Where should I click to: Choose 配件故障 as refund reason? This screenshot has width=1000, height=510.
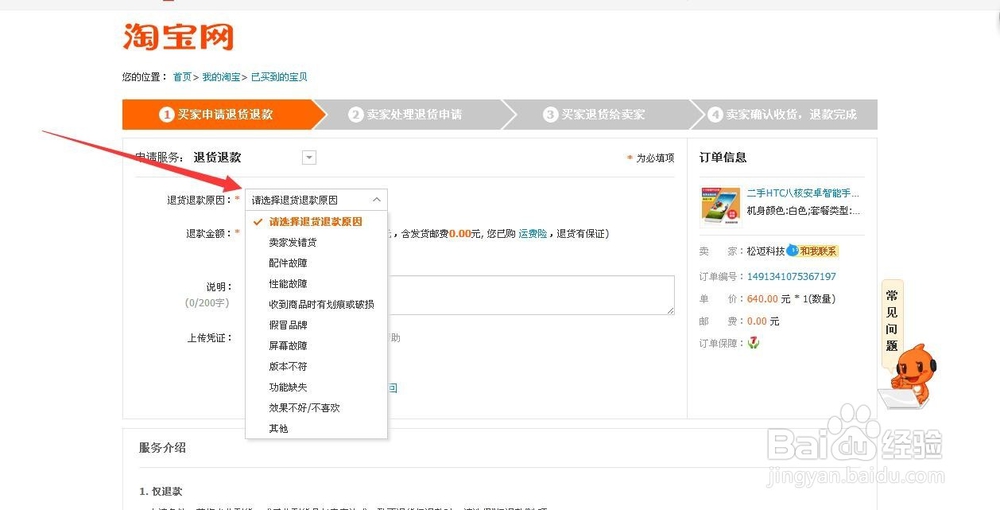coord(288,263)
